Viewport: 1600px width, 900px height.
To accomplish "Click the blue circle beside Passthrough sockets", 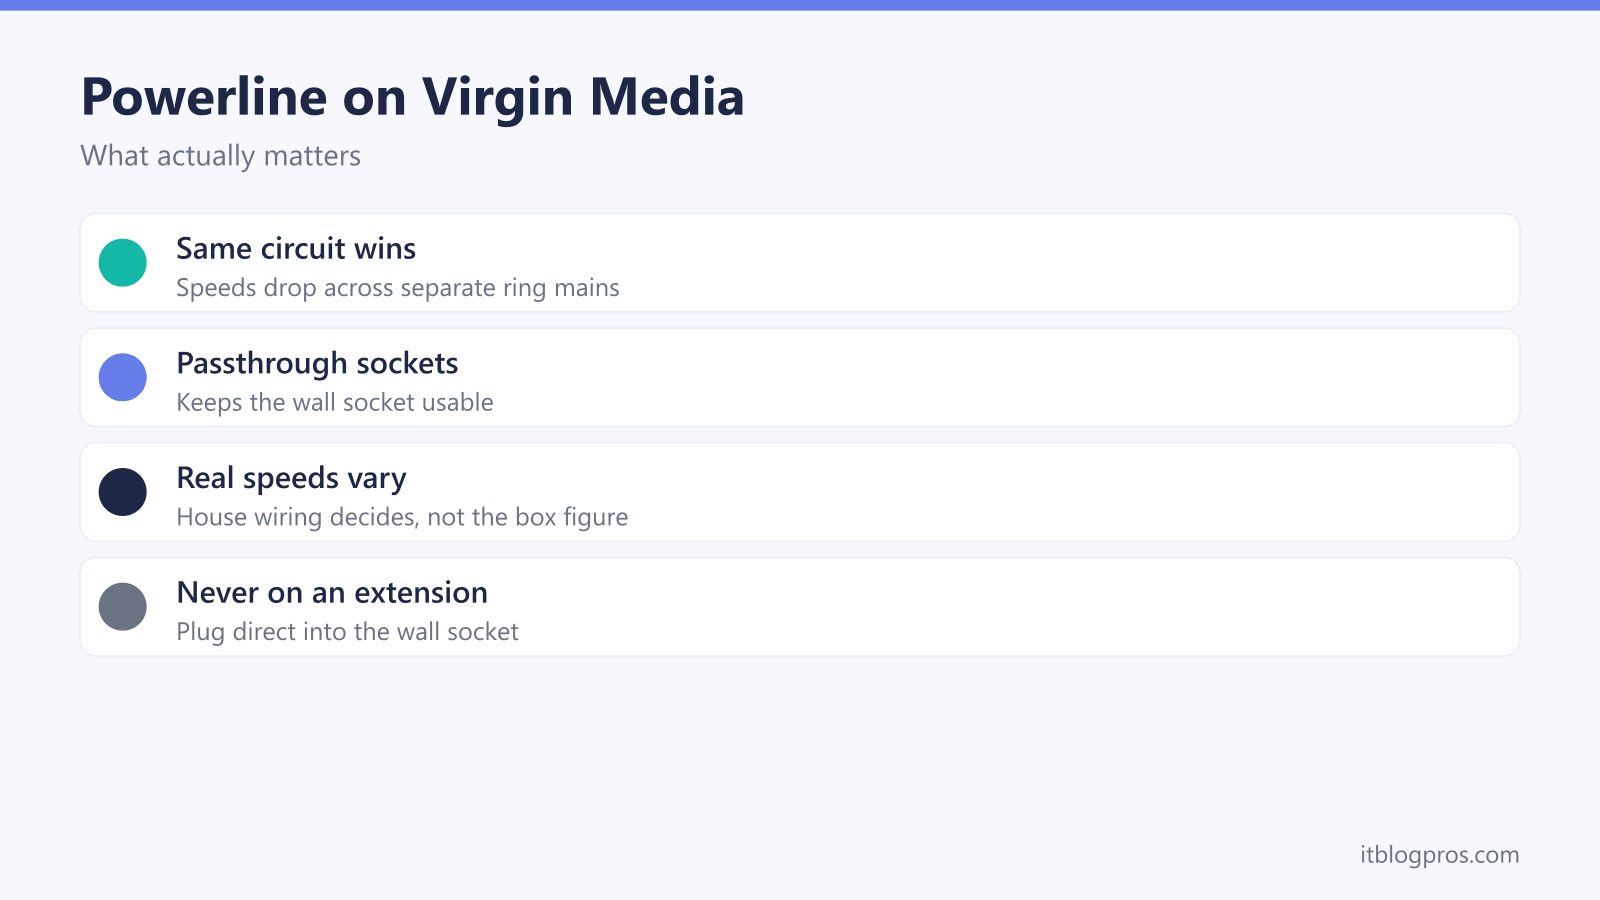I will (123, 377).
